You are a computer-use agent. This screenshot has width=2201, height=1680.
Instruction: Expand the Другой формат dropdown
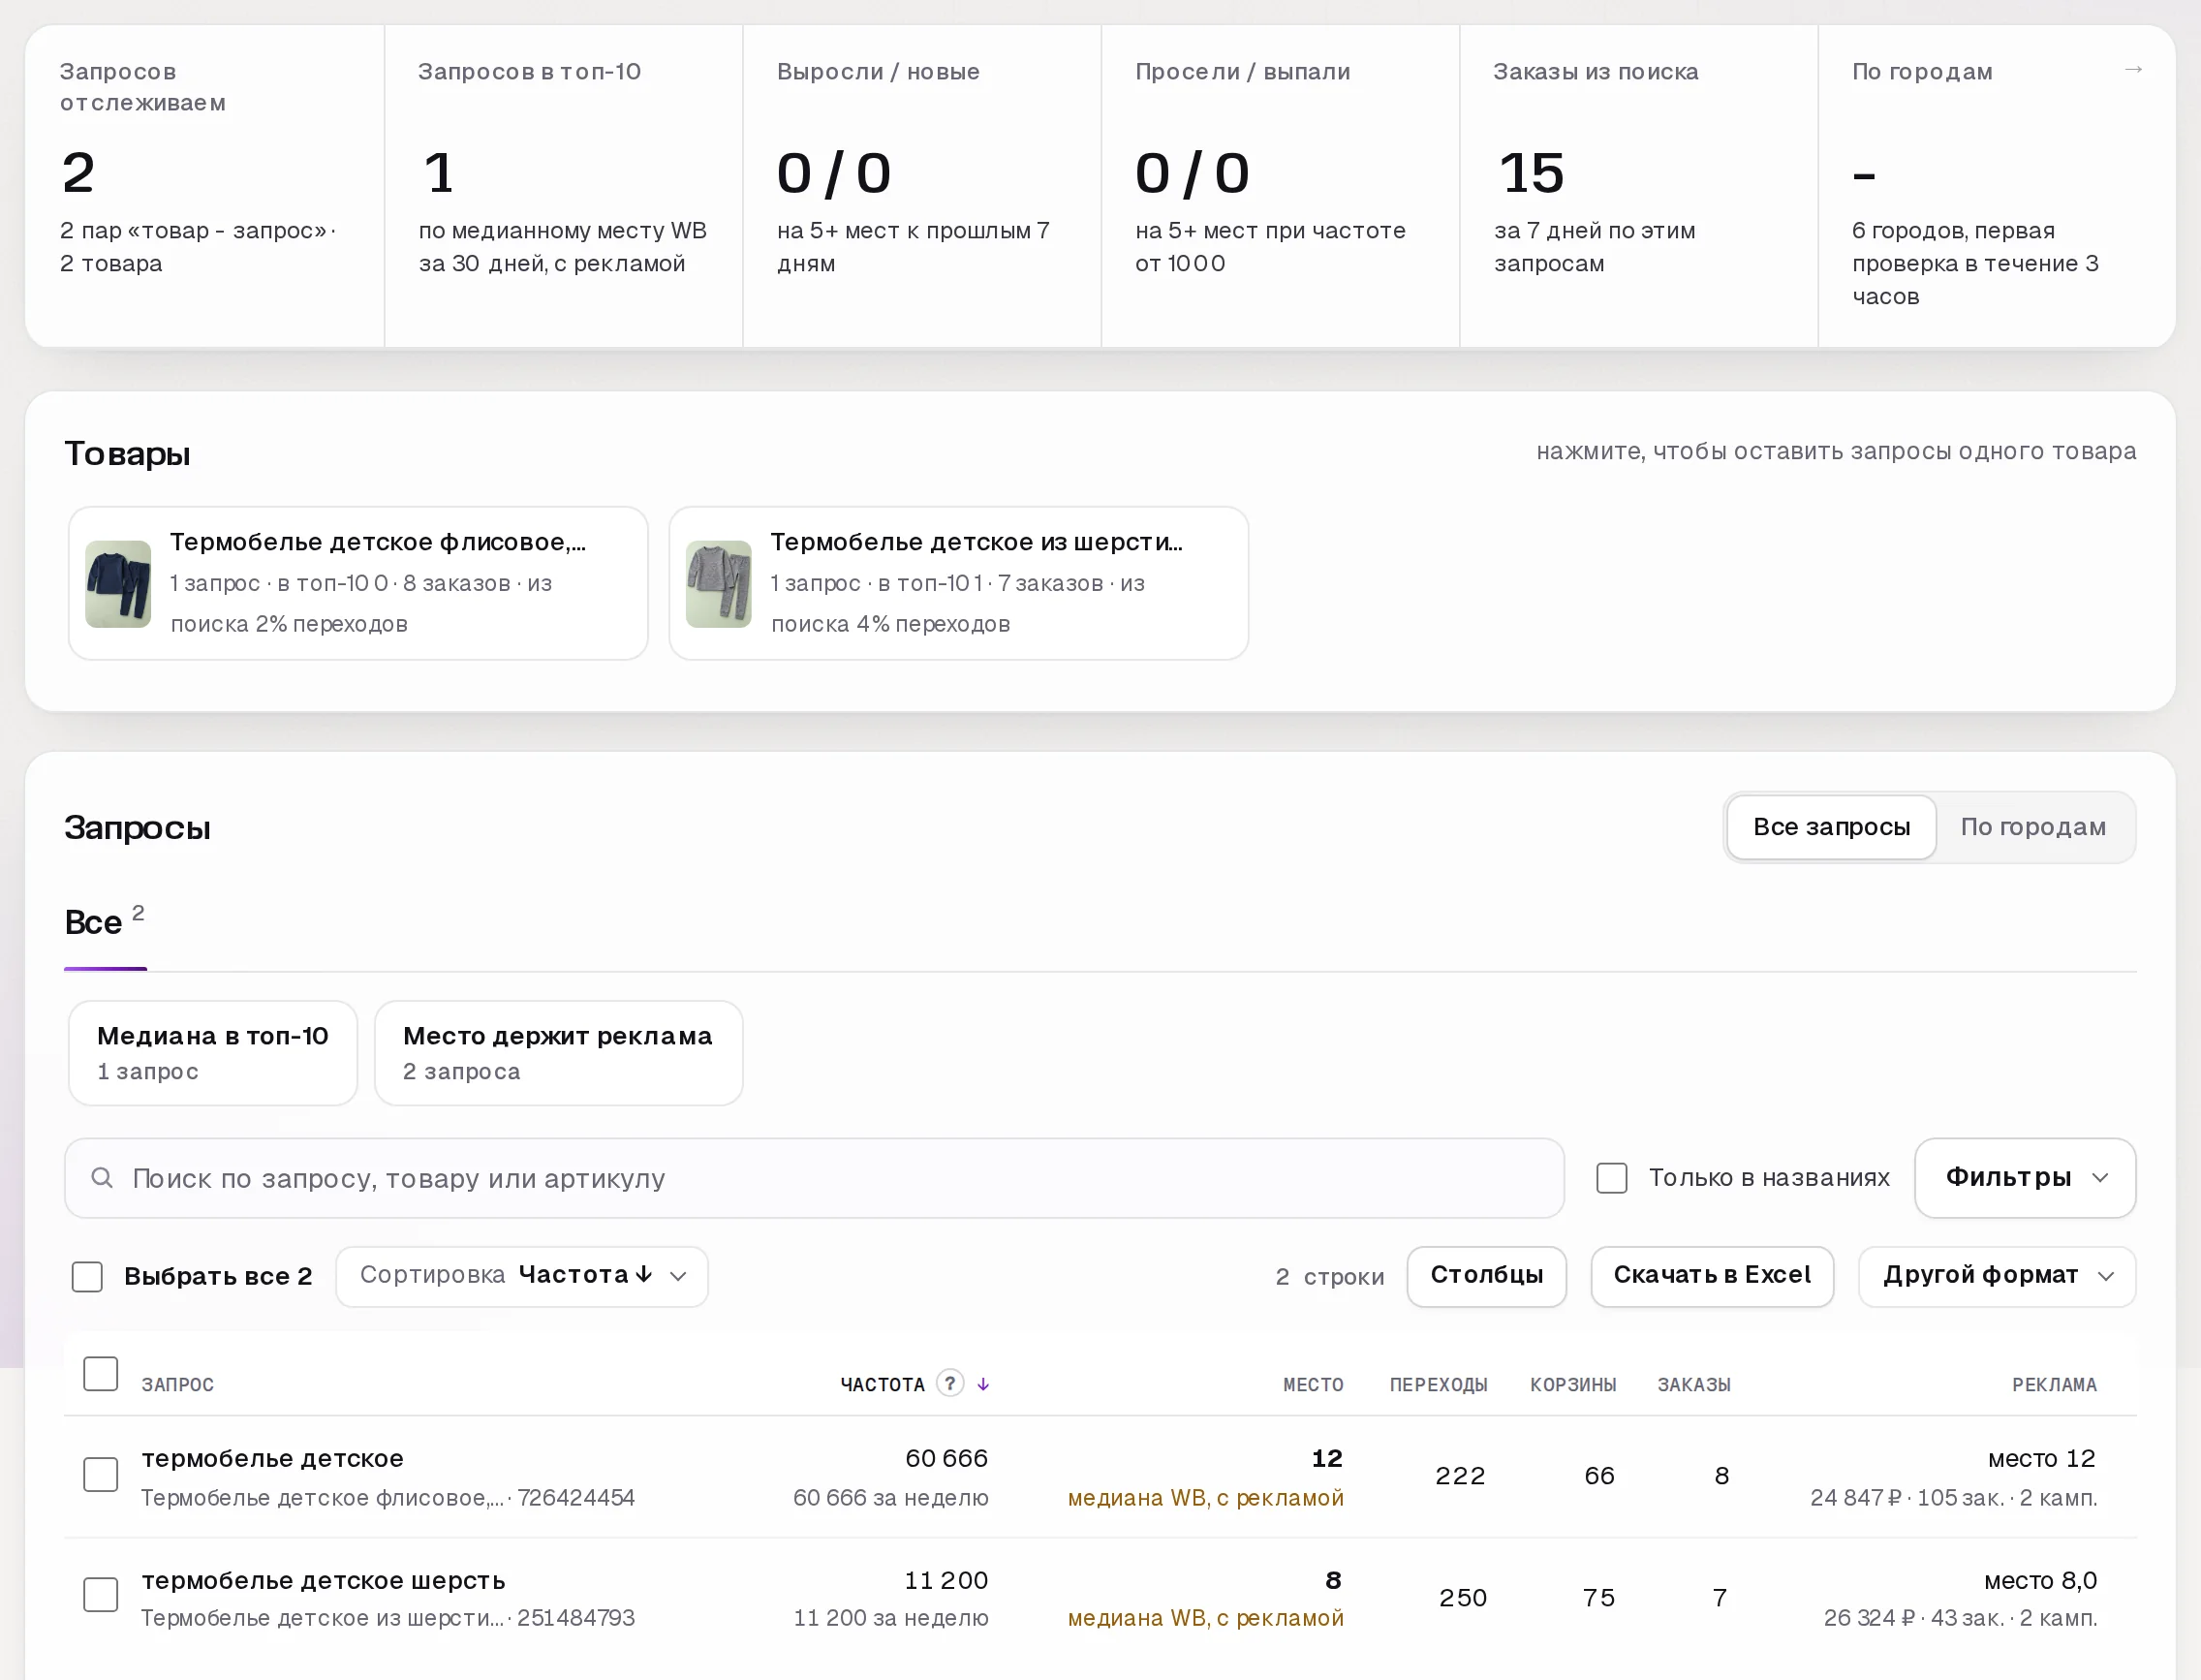coord(1997,1276)
